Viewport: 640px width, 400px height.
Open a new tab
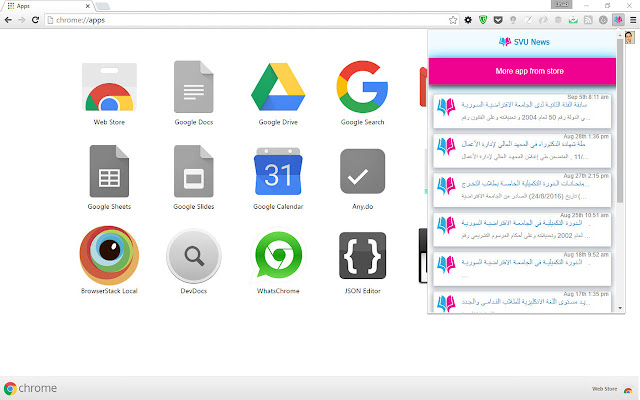point(103,6)
